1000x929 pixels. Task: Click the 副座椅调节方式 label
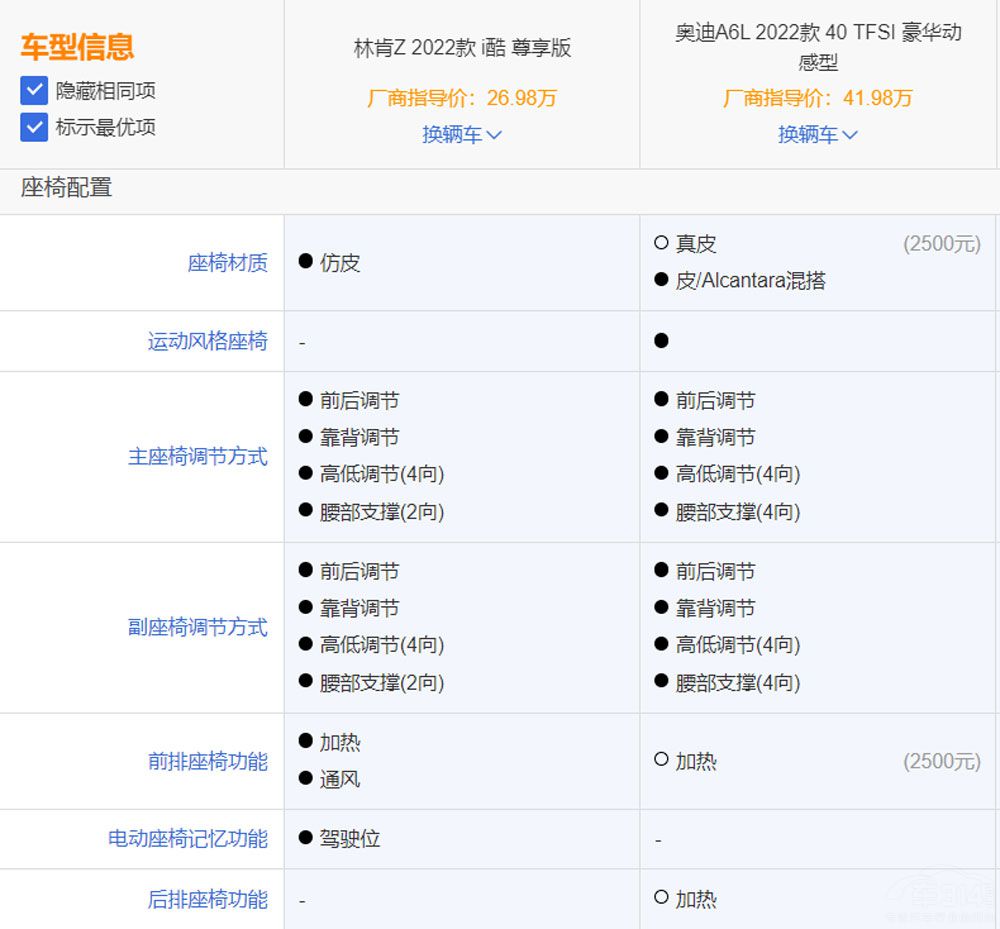(x=197, y=628)
